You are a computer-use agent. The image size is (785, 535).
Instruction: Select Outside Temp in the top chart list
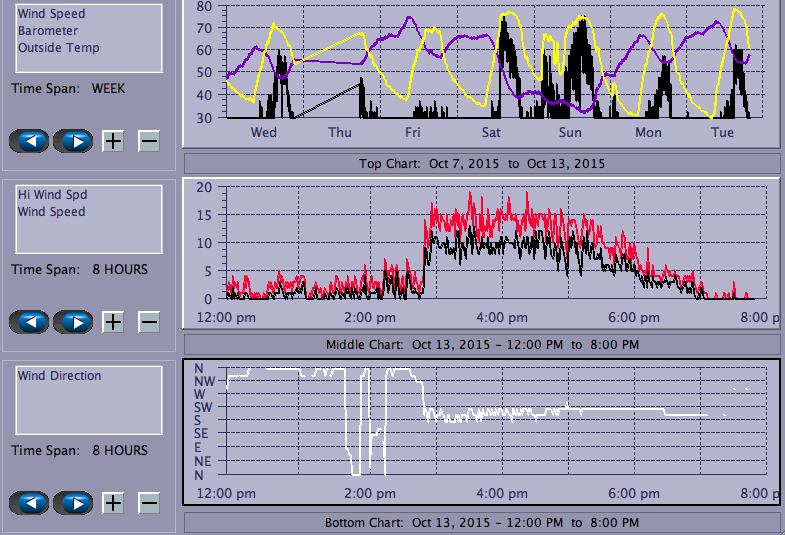point(58,47)
